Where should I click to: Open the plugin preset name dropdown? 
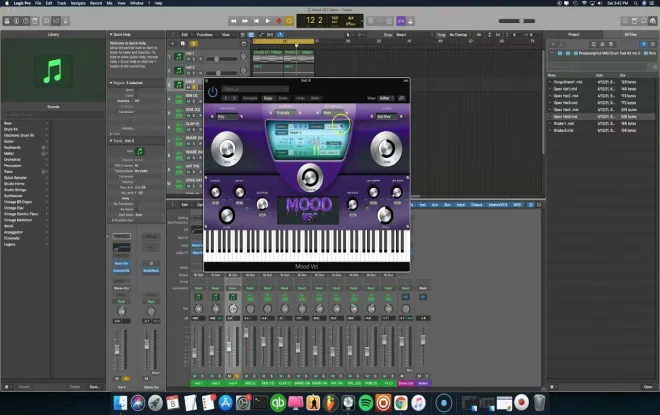point(255,89)
